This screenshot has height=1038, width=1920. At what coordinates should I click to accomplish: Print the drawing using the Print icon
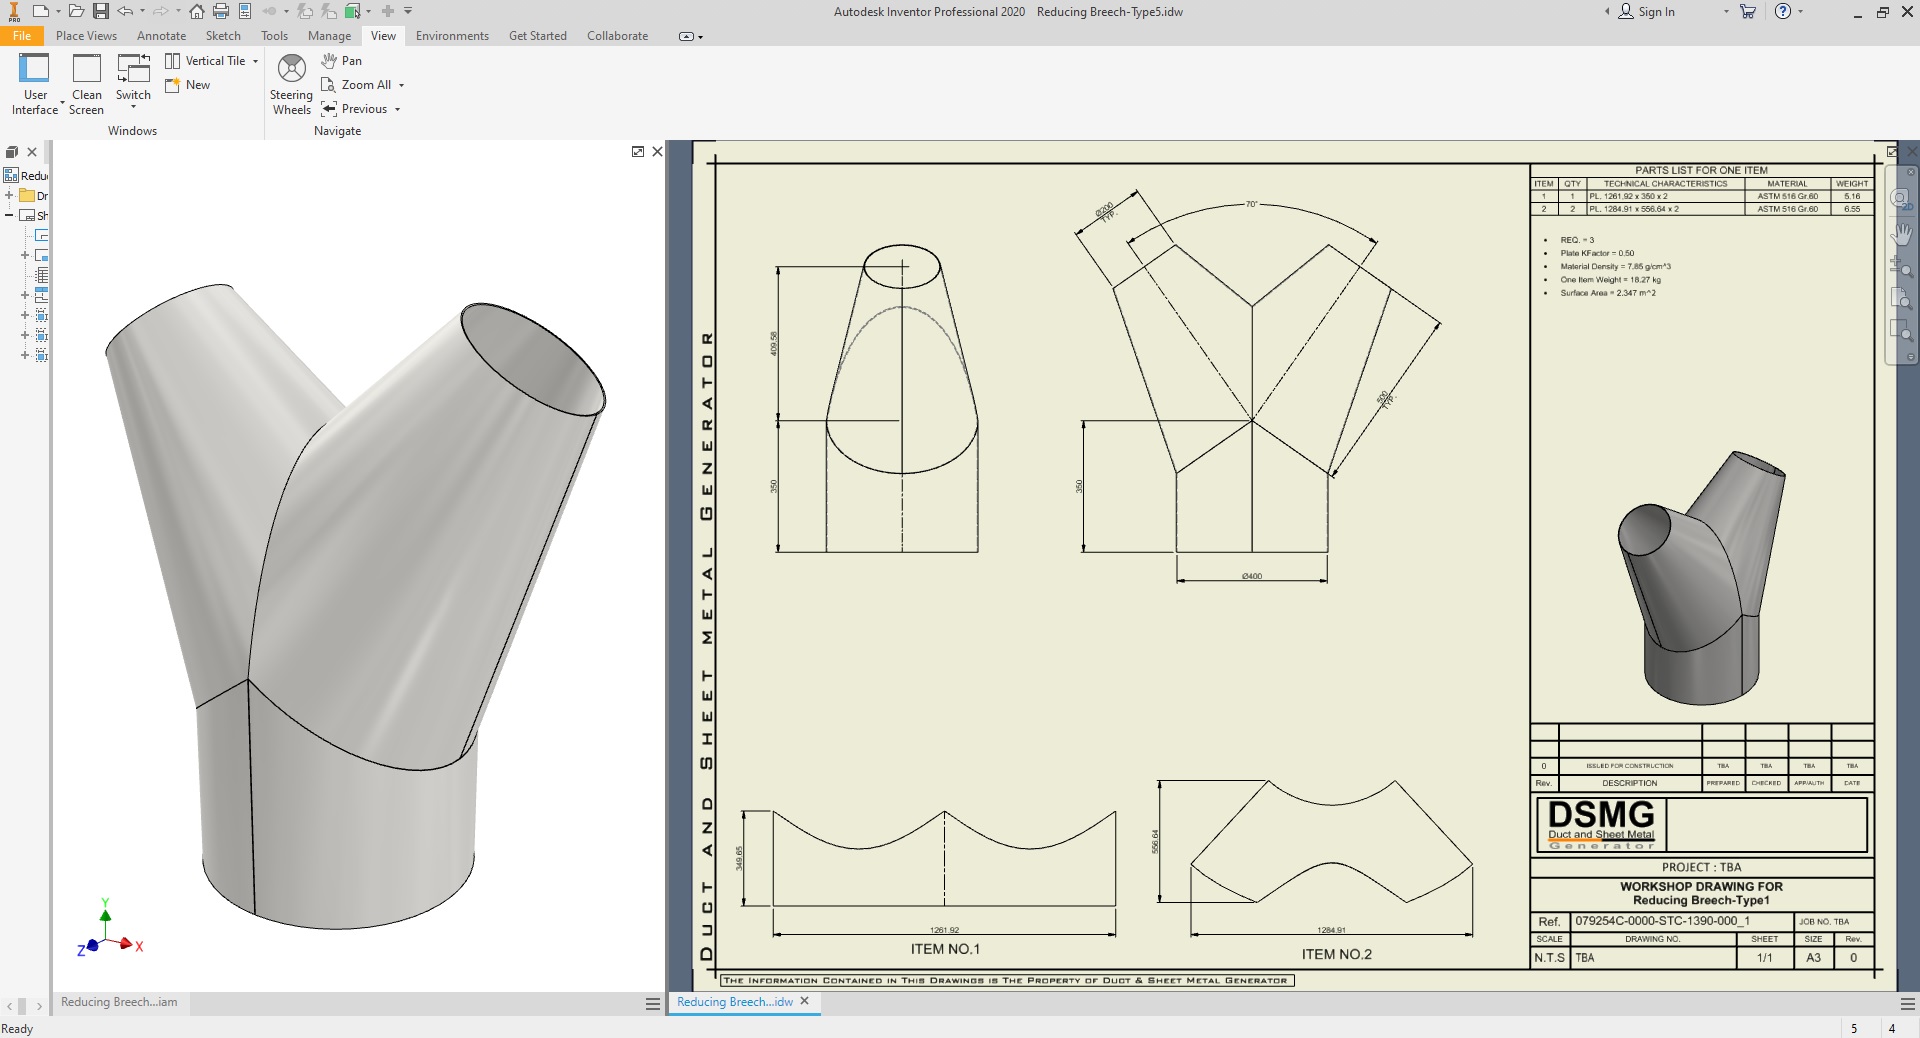tap(220, 12)
